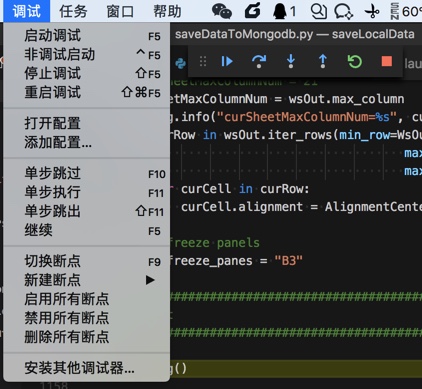This screenshot has height=389, width=422.
Task: Click freeze_panes assignment in code
Action: pos(237,261)
